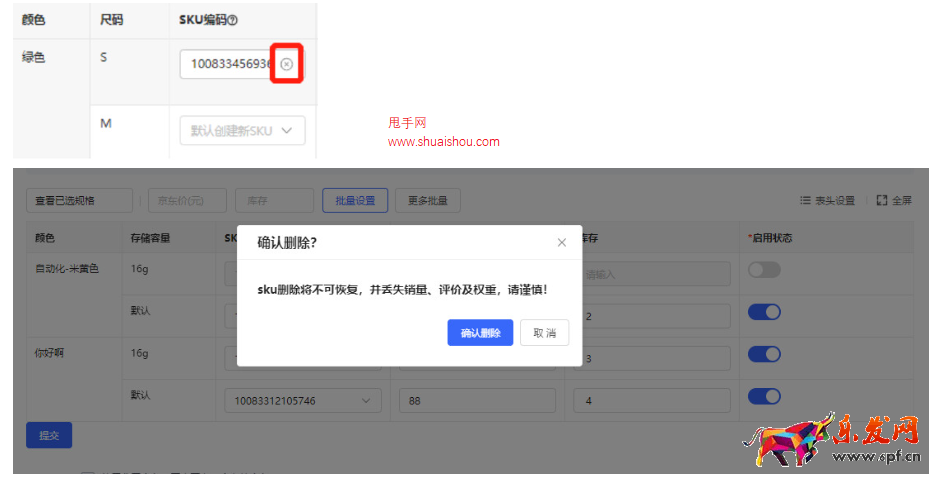Viewport: 931px width, 477px height.
Task: Click the 颜色 column header in the top table
Action: pyautogui.click(x=33, y=20)
